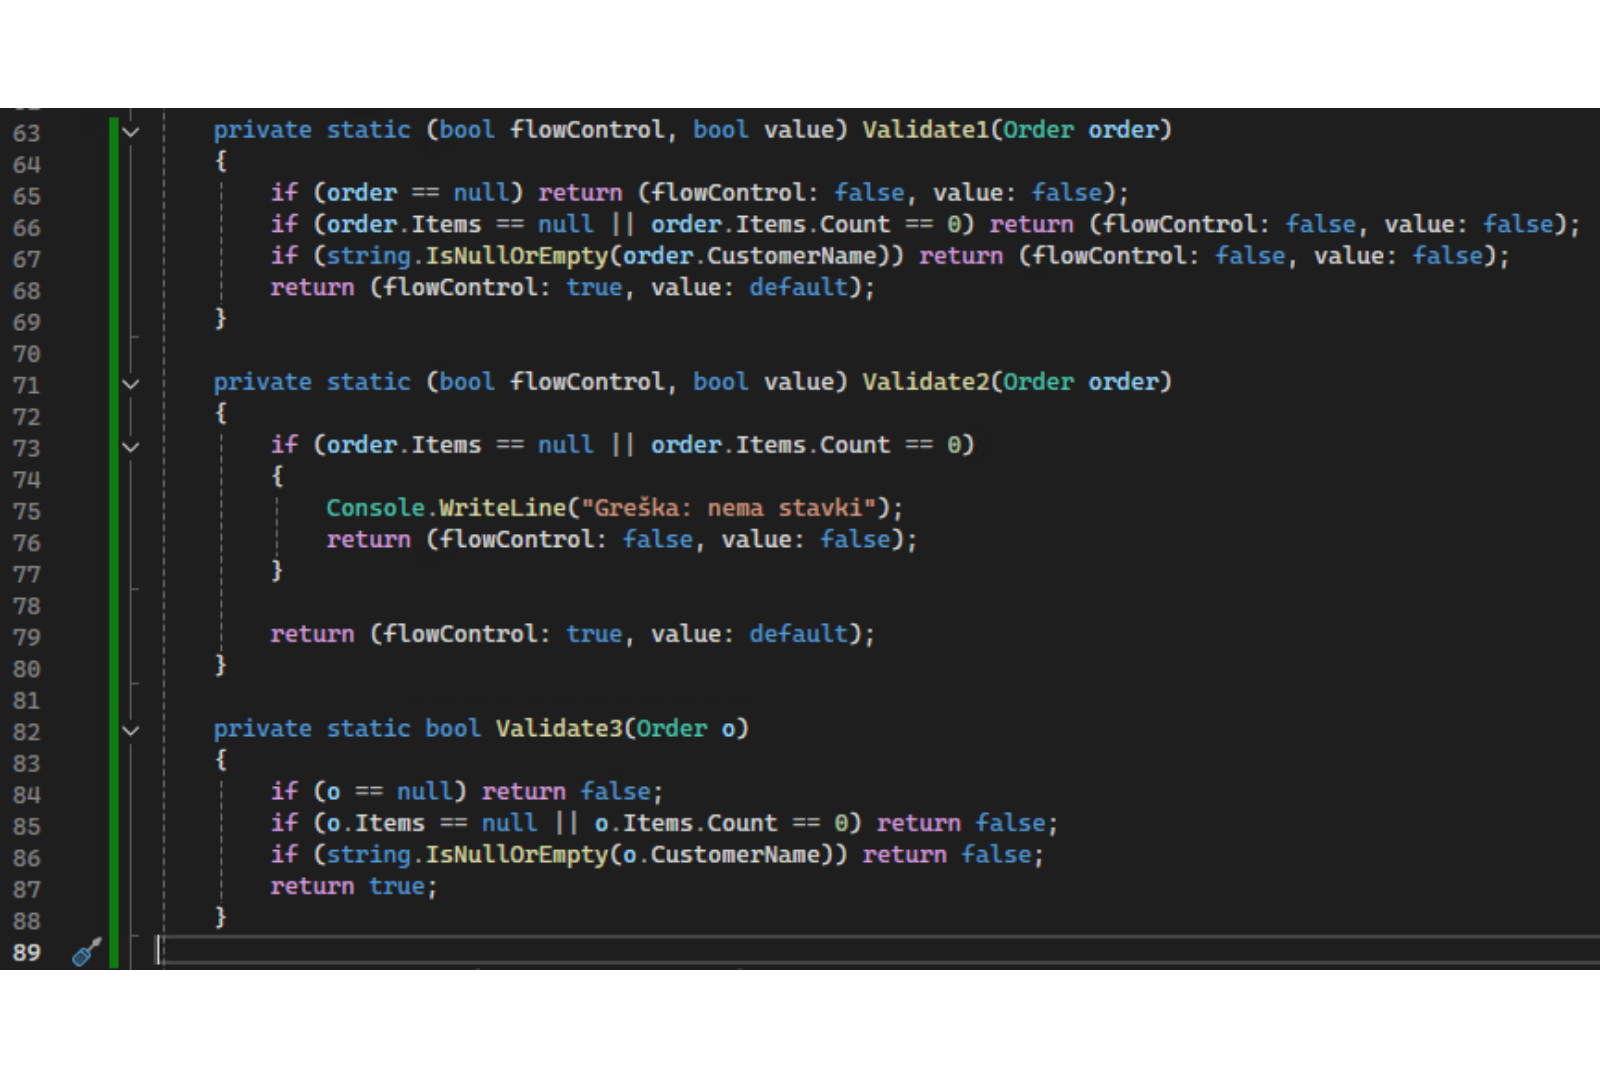This screenshot has width=1600, height=1080.
Task: Select line number 63 in the gutter
Action: click(x=27, y=133)
